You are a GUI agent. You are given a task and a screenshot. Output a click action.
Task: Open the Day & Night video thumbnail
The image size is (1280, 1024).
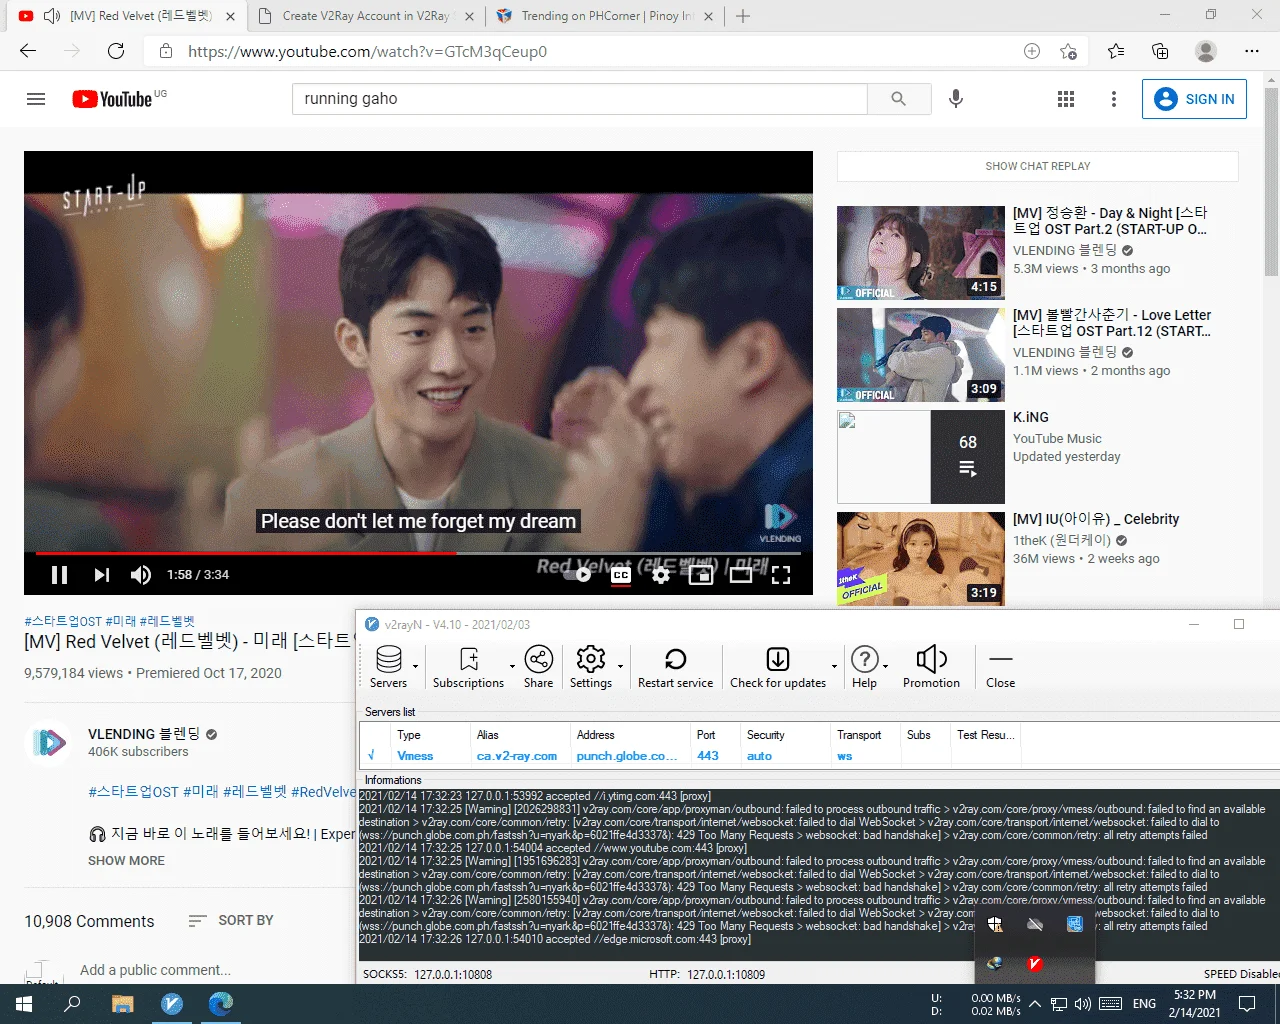coord(921,253)
